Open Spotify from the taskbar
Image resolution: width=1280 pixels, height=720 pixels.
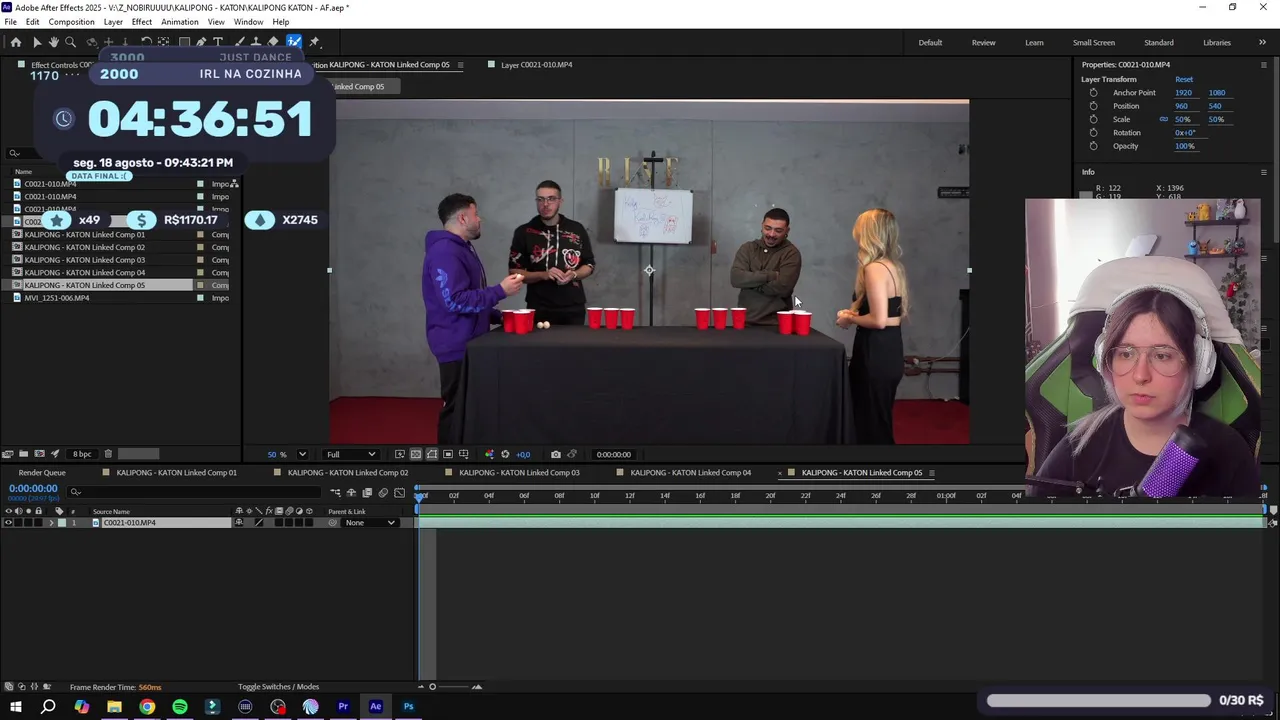pos(180,707)
